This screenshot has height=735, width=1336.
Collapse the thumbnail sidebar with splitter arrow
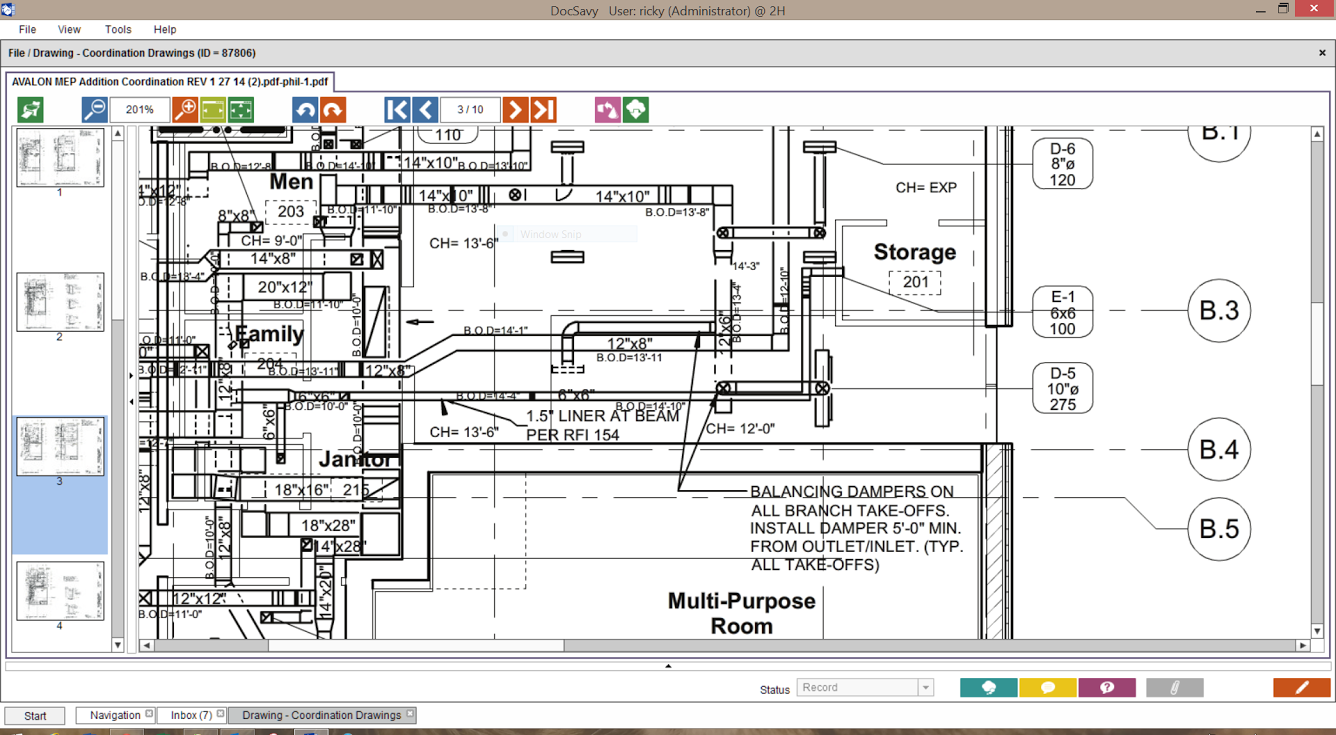click(x=132, y=402)
